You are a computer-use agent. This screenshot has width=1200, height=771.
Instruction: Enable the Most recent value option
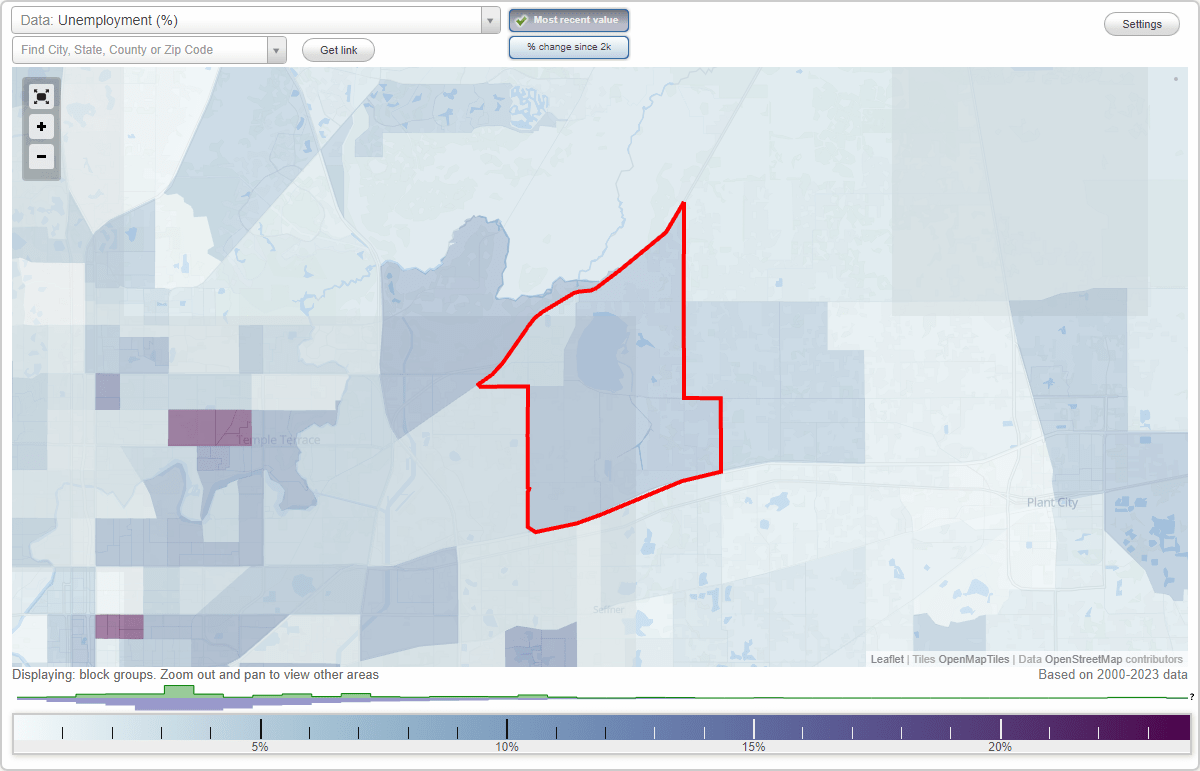[568, 19]
